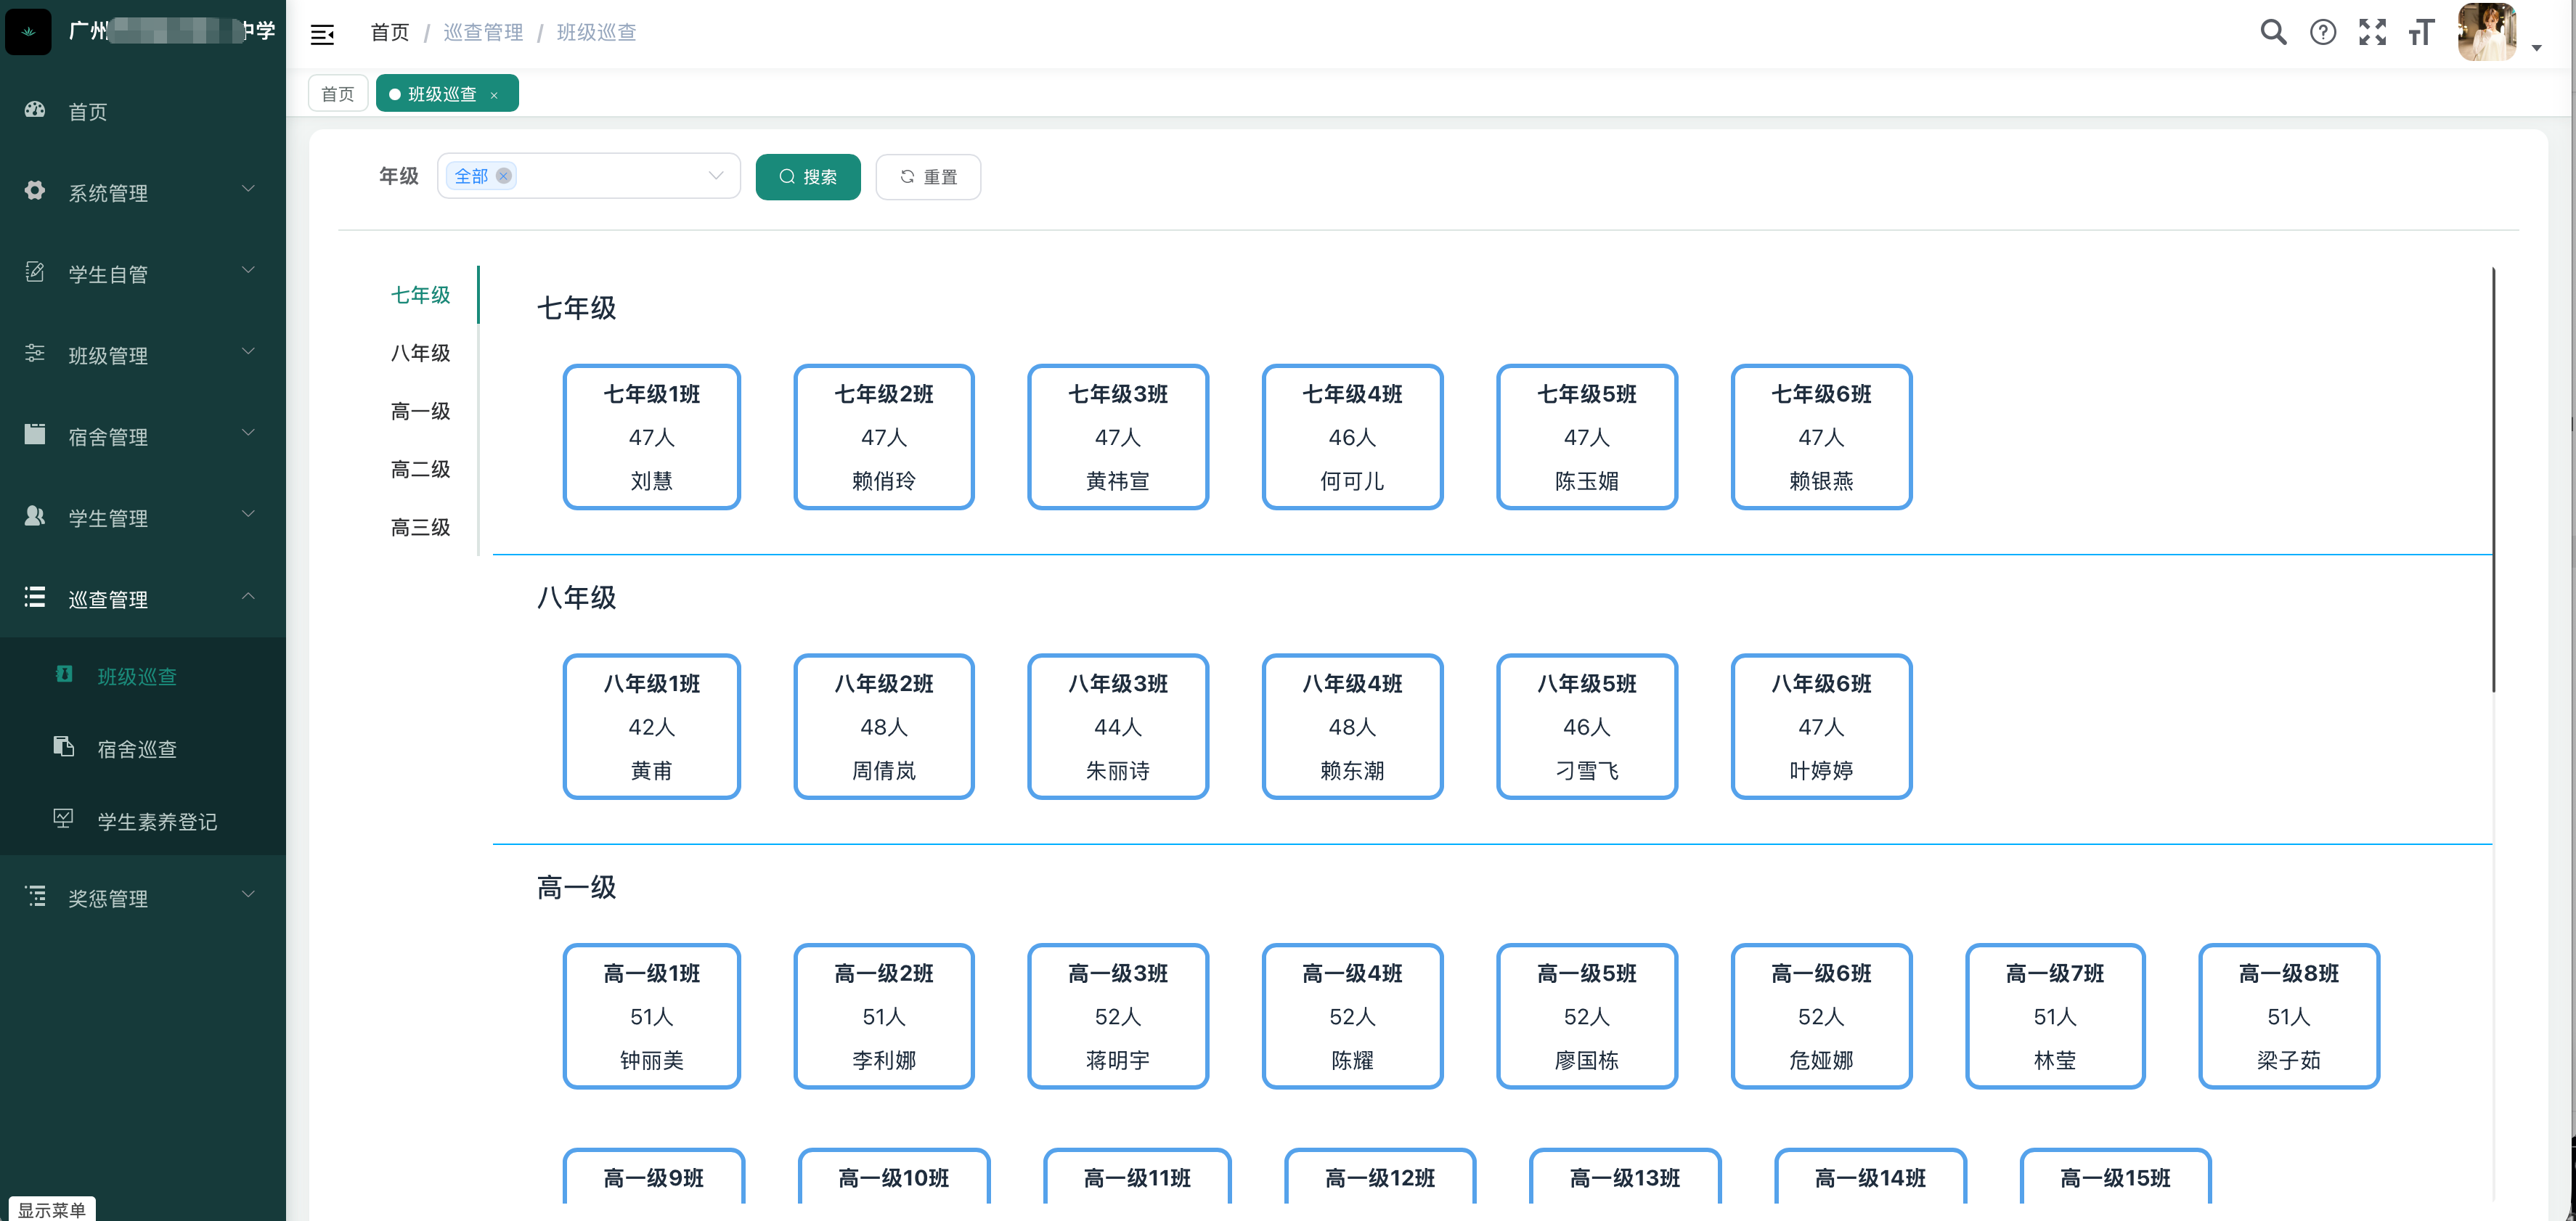The image size is (2576, 1221).
Task: Click the user avatar picture
Action: pos(2487,33)
